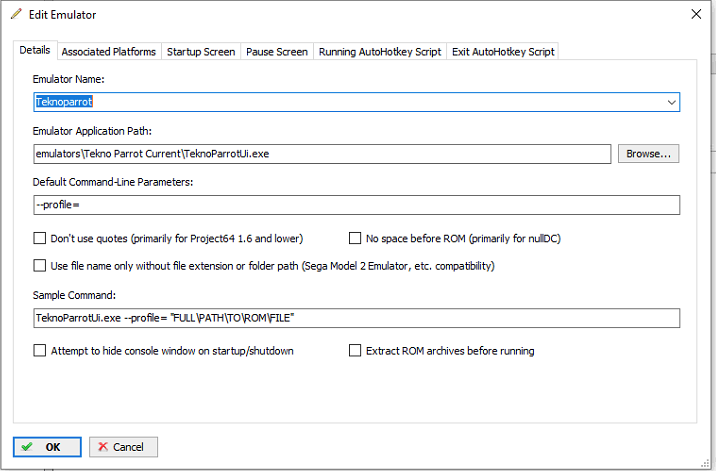Click the Sample Command text field

(x=357, y=318)
